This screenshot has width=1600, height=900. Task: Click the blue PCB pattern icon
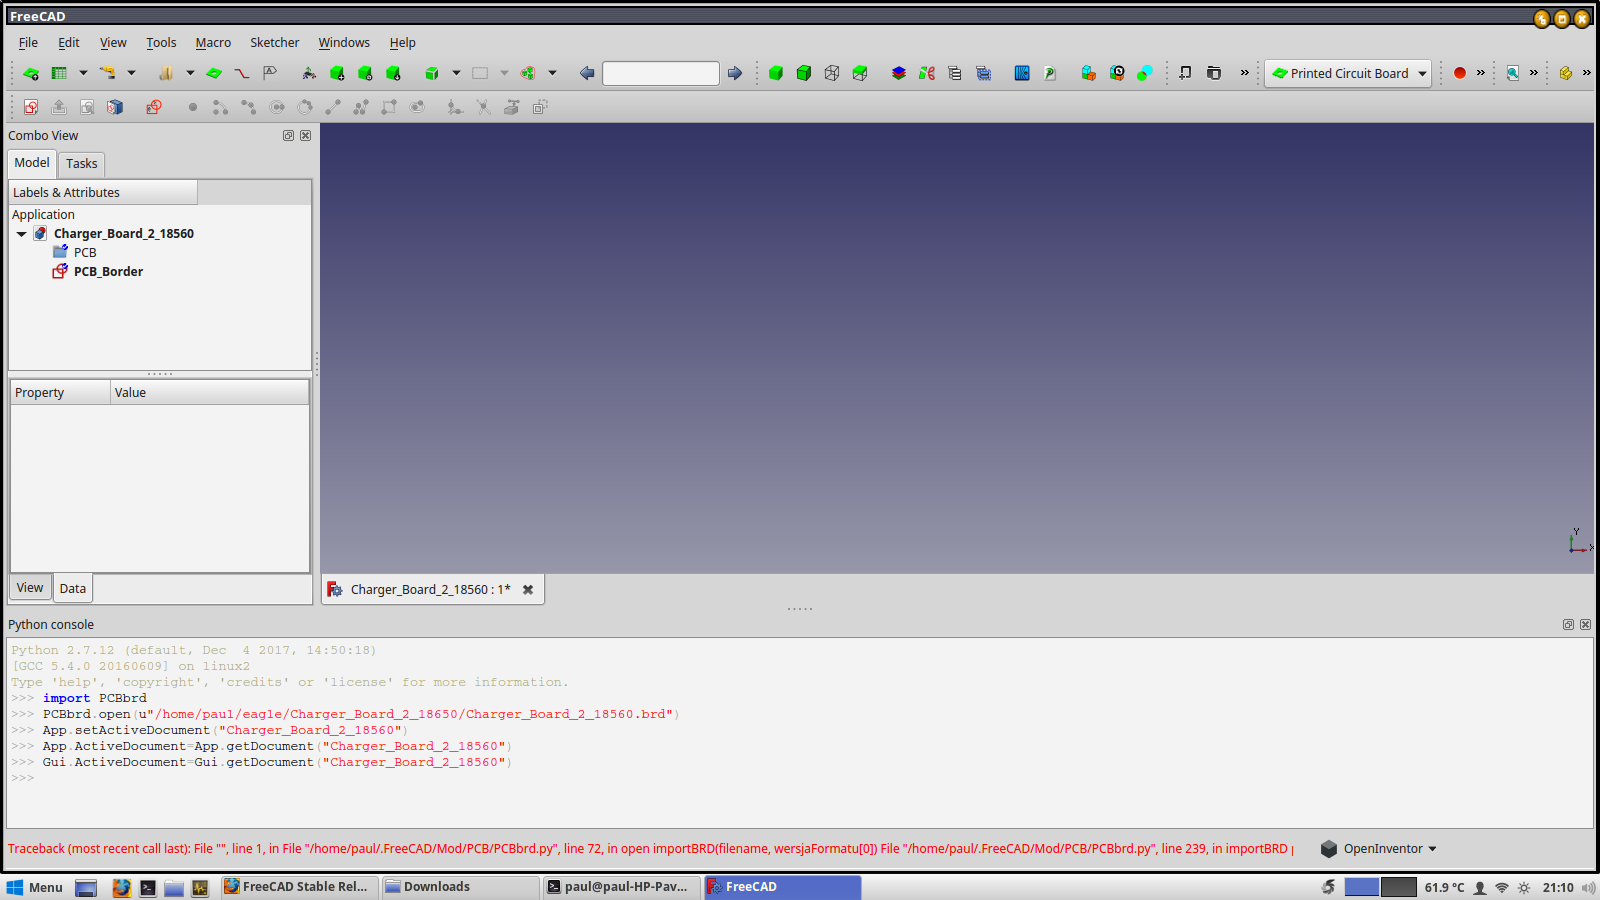click(x=1022, y=73)
